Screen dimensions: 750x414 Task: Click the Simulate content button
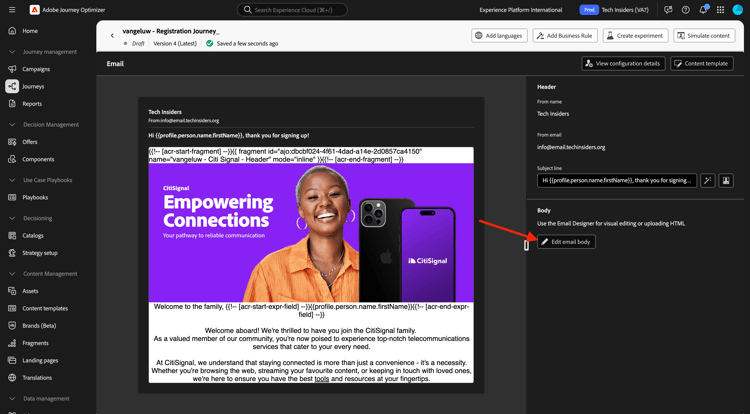click(704, 35)
